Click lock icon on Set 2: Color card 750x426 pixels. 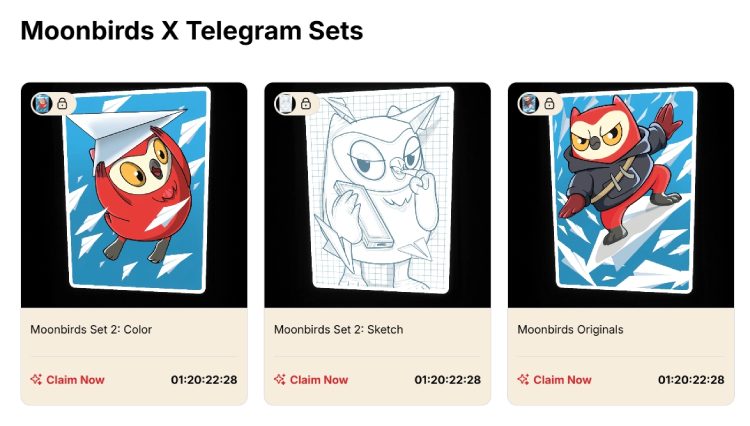[62, 103]
